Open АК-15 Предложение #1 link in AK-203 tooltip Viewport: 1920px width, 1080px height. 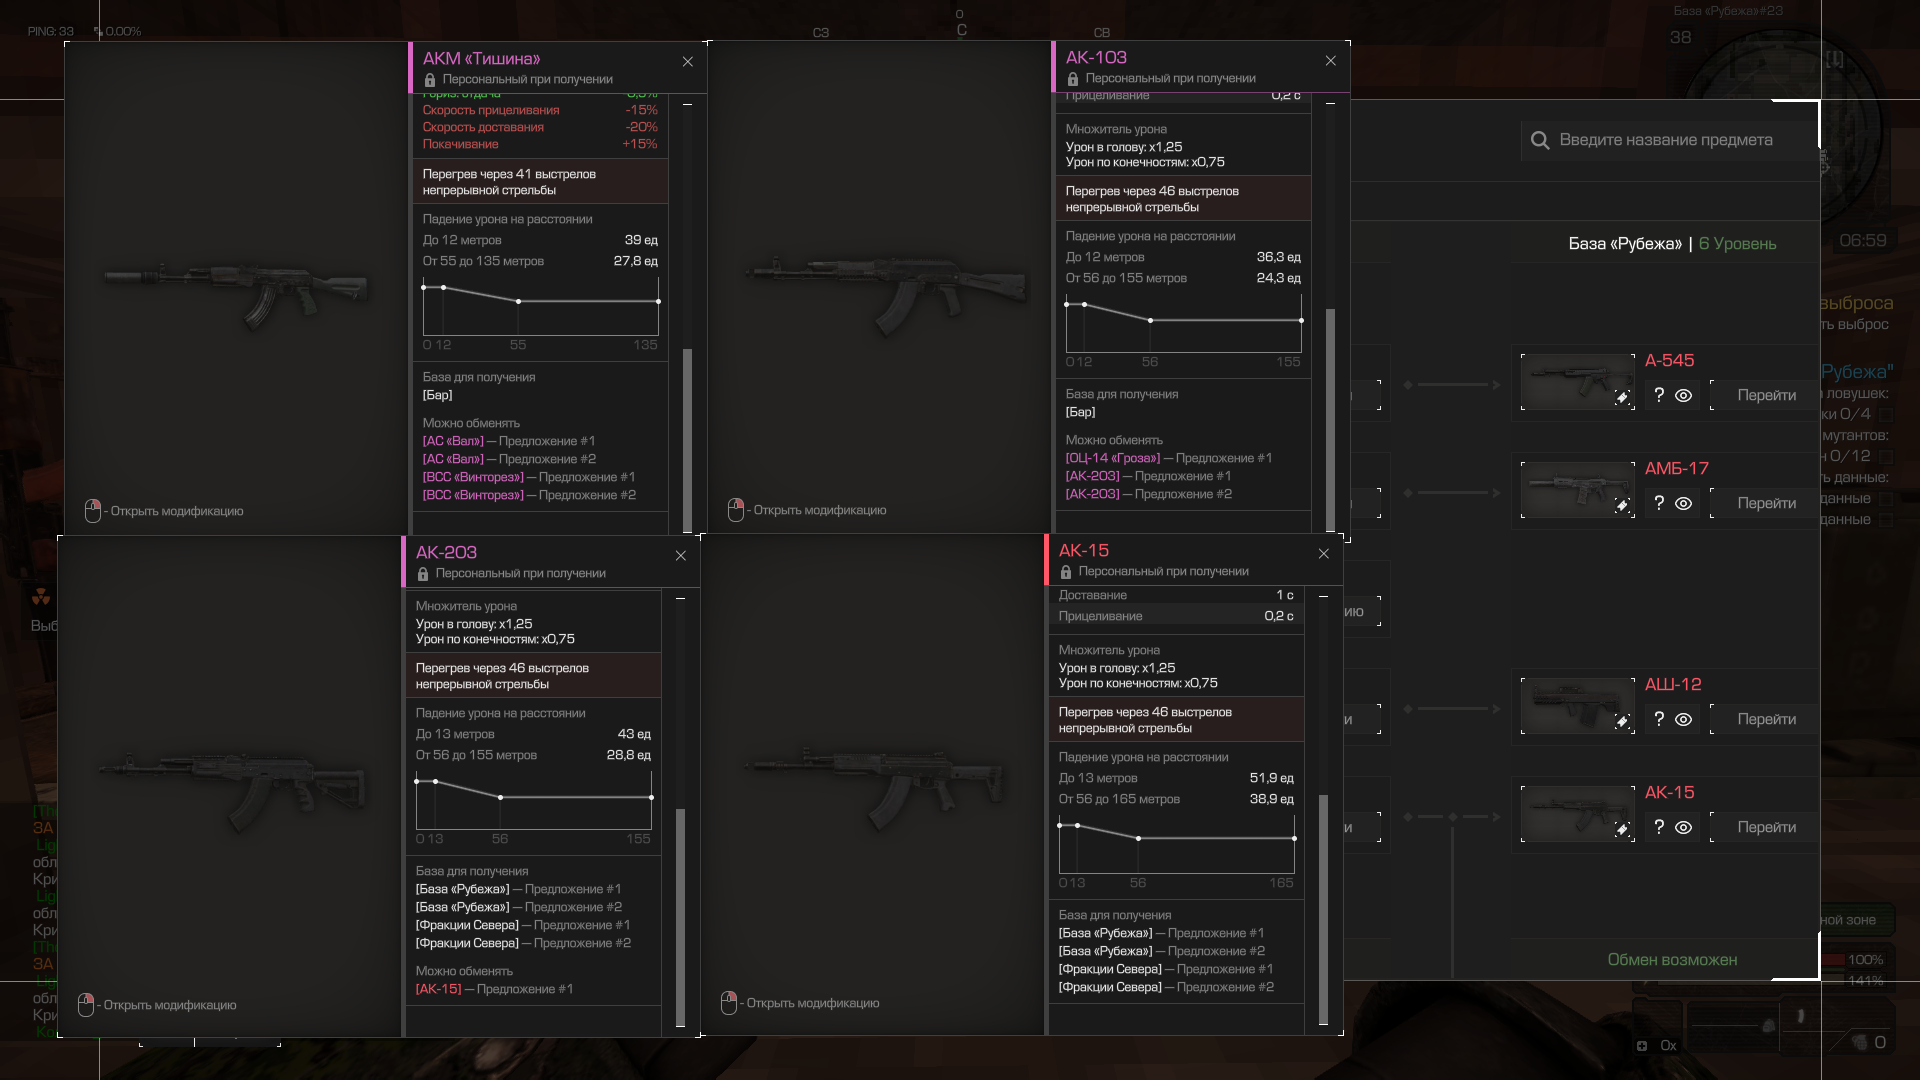tap(494, 989)
